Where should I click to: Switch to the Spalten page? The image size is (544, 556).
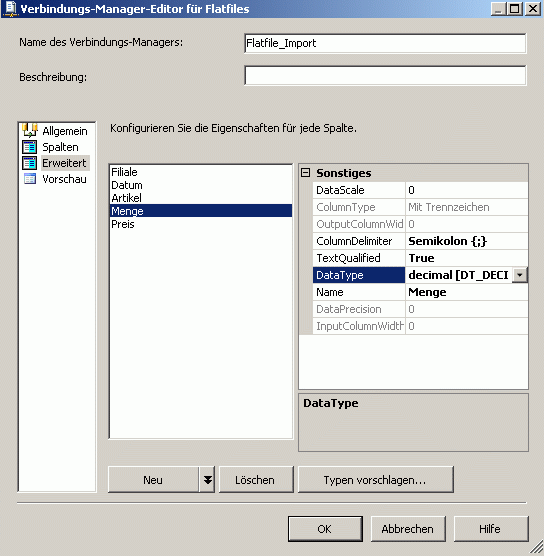click(x=60, y=147)
